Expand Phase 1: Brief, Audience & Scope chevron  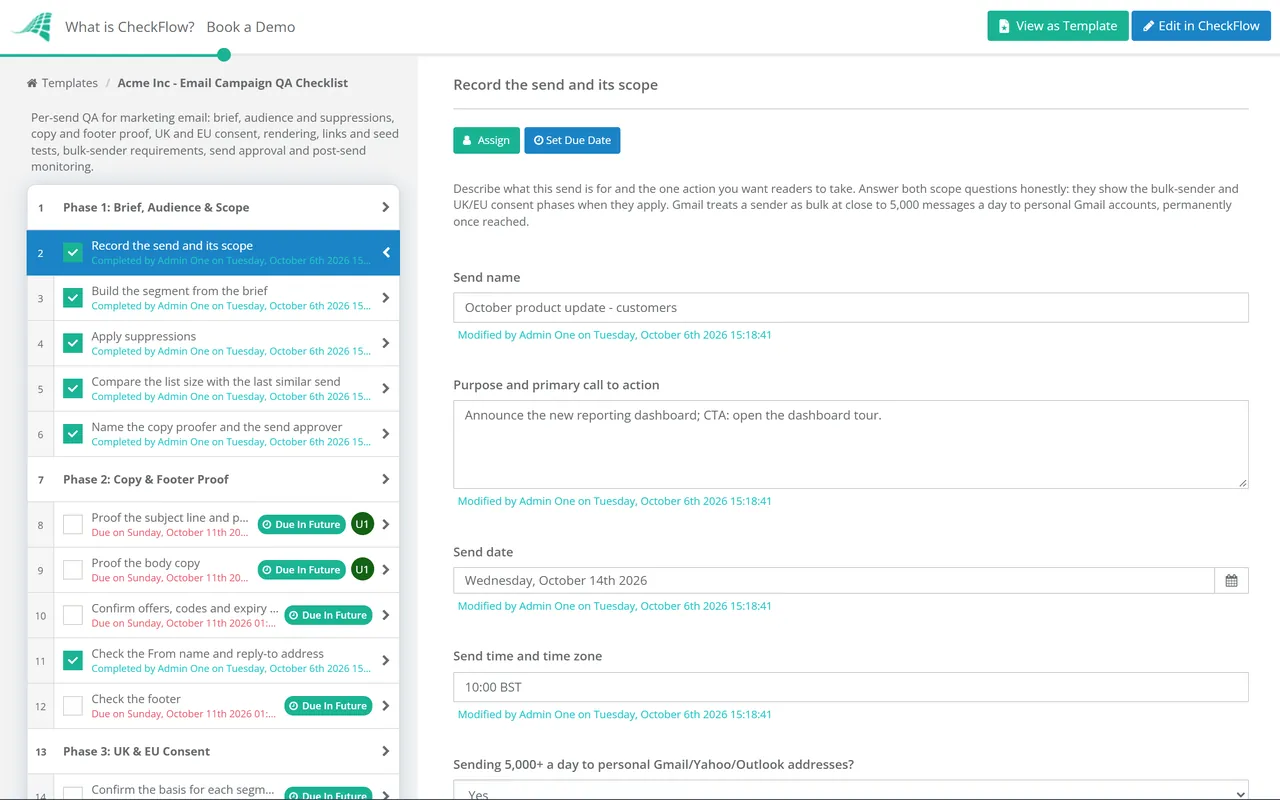click(386, 207)
